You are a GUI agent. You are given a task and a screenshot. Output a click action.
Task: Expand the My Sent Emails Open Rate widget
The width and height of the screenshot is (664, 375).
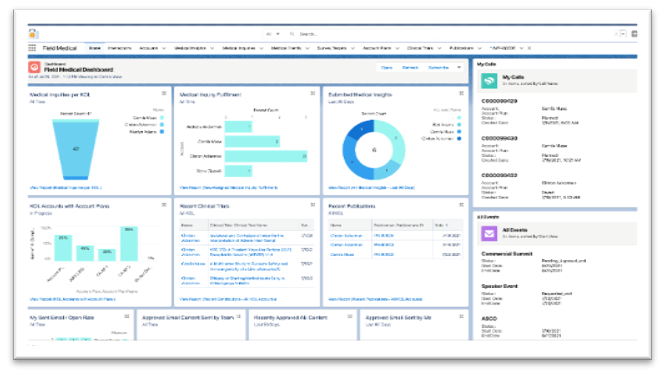click(127, 316)
